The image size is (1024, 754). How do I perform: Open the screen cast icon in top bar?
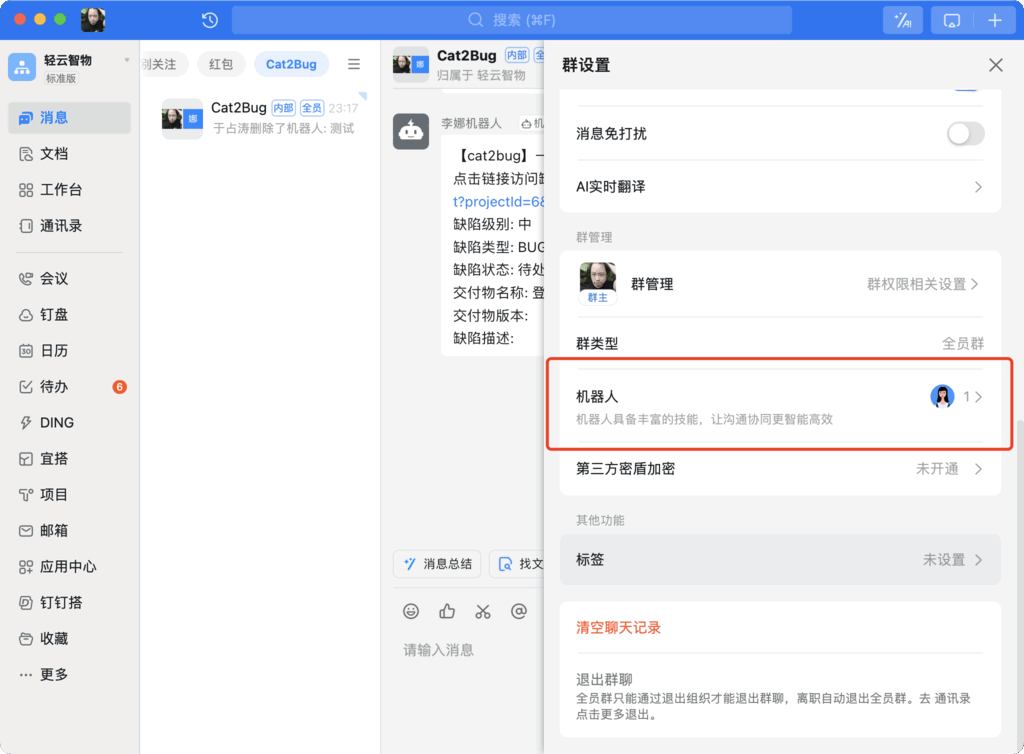(952, 20)
